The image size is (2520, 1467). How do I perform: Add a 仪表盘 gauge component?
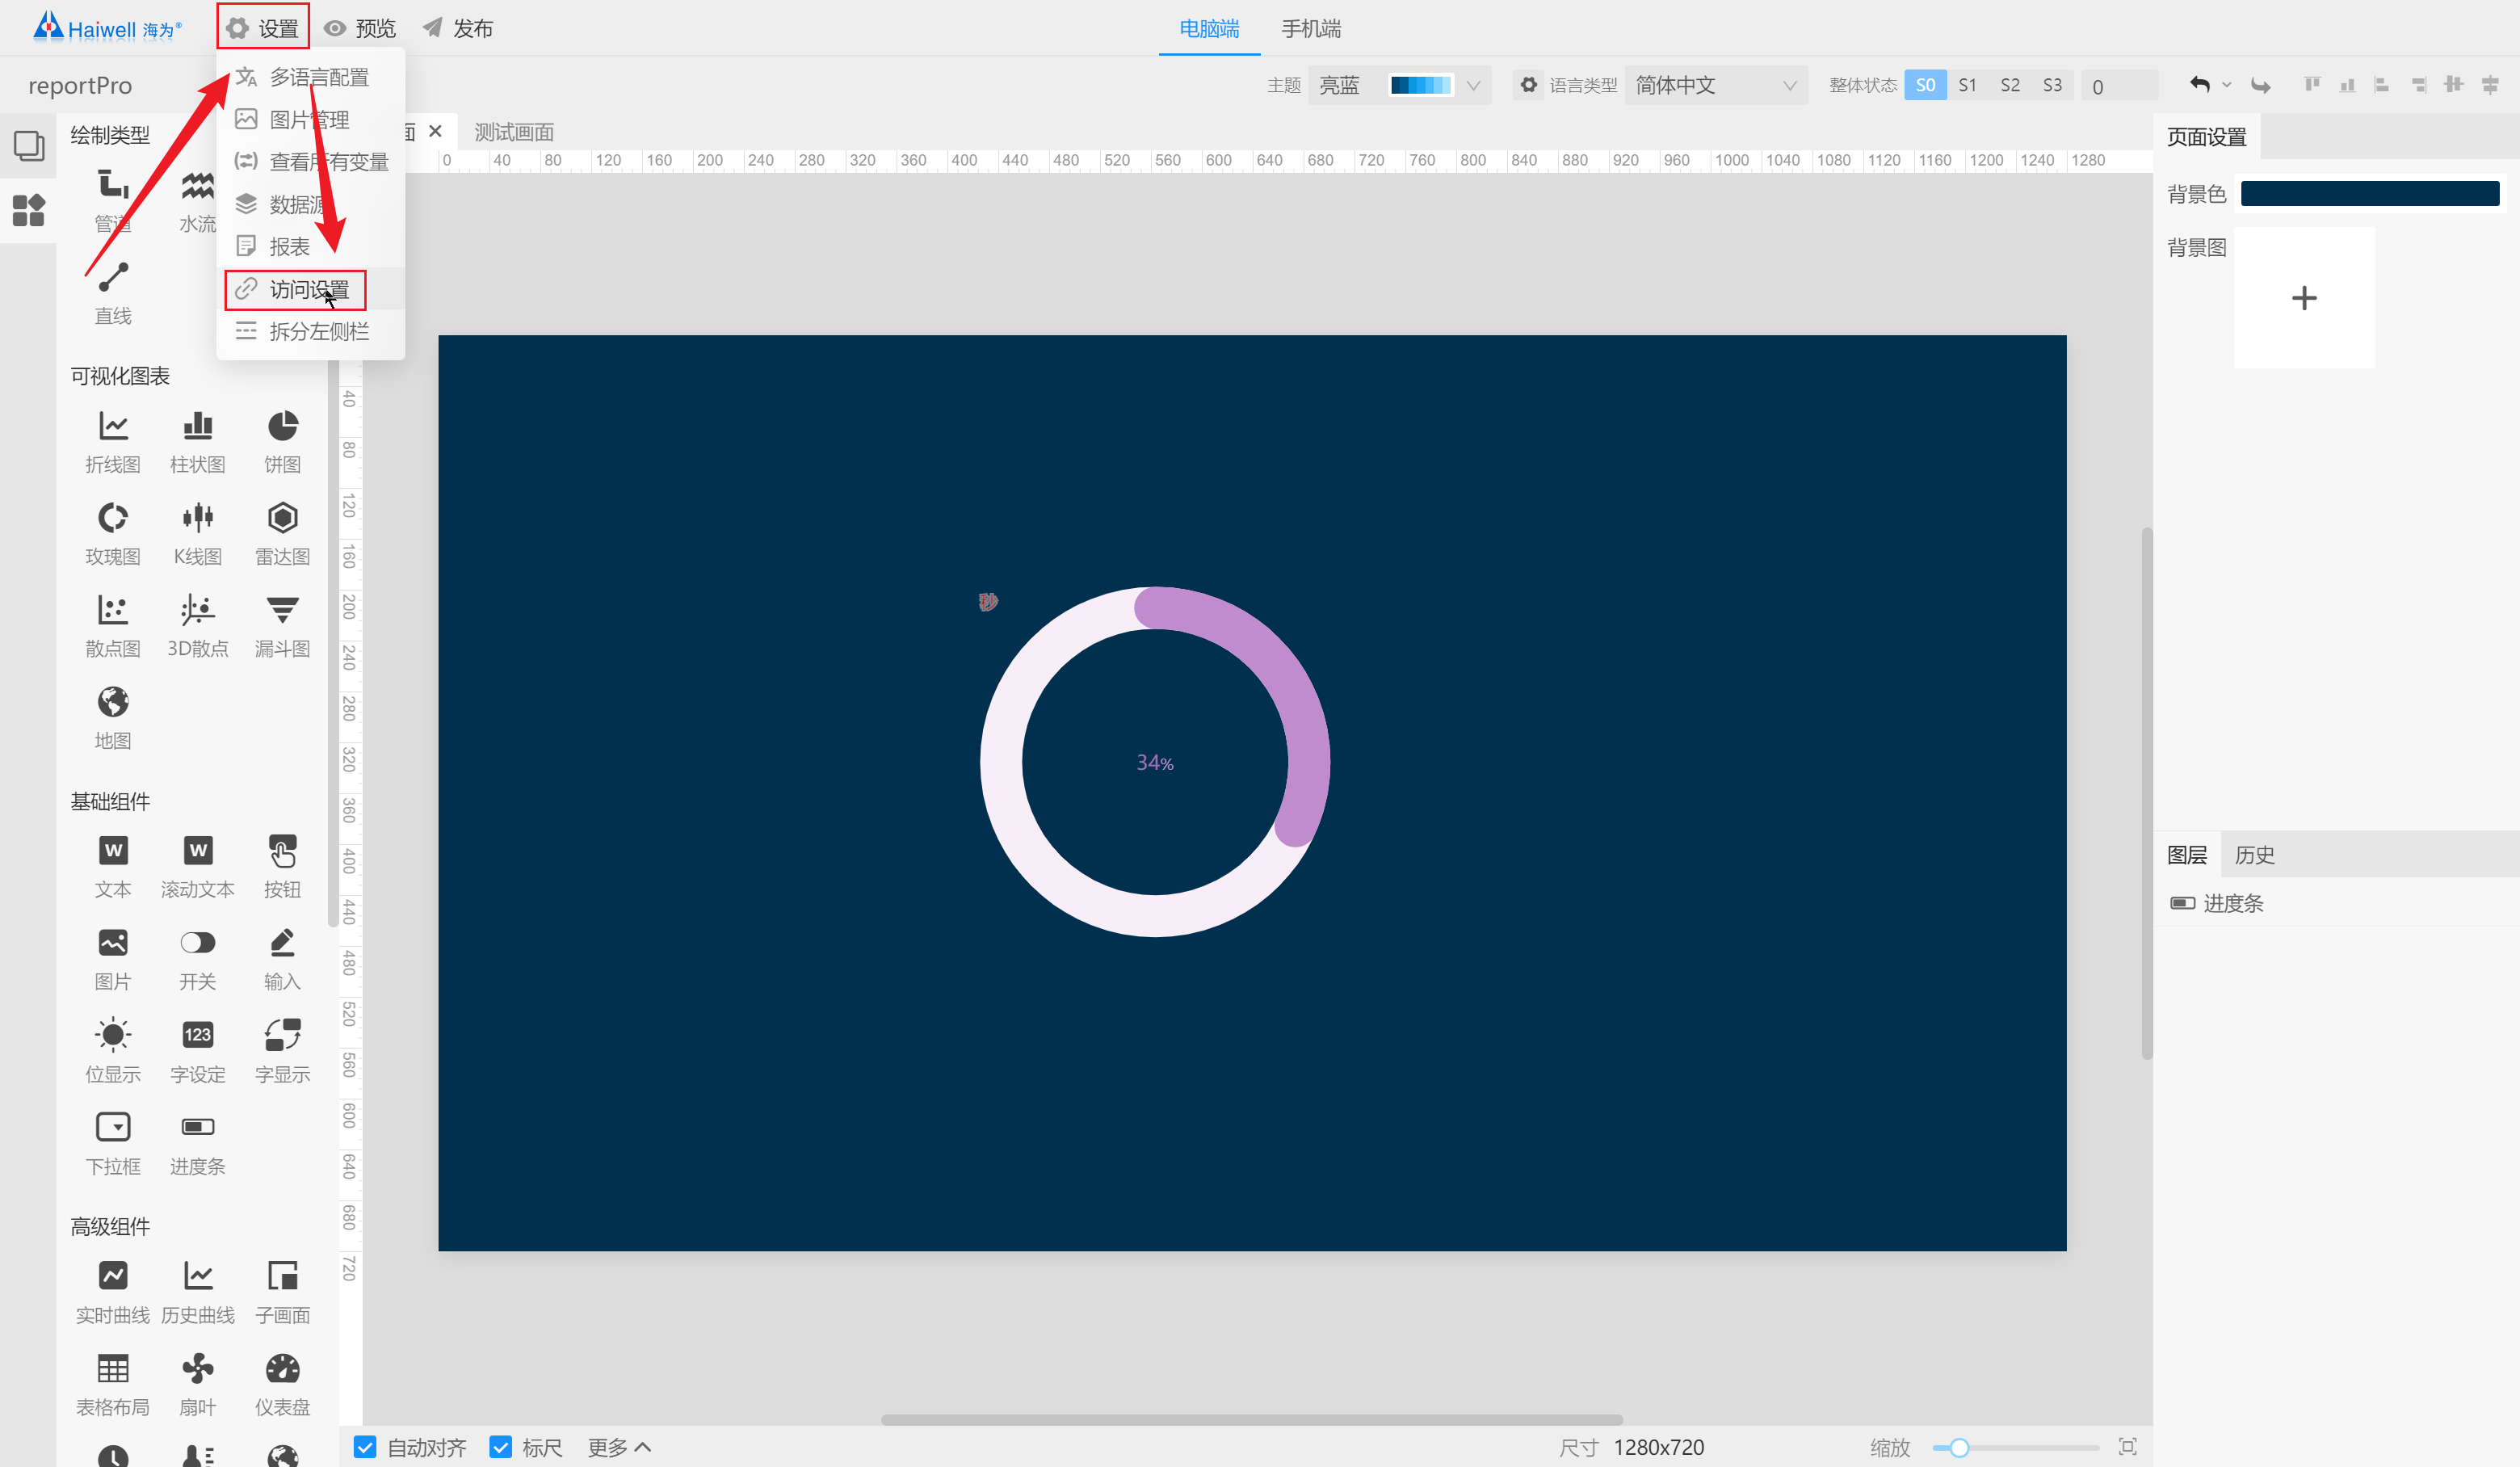point(283,1384)
